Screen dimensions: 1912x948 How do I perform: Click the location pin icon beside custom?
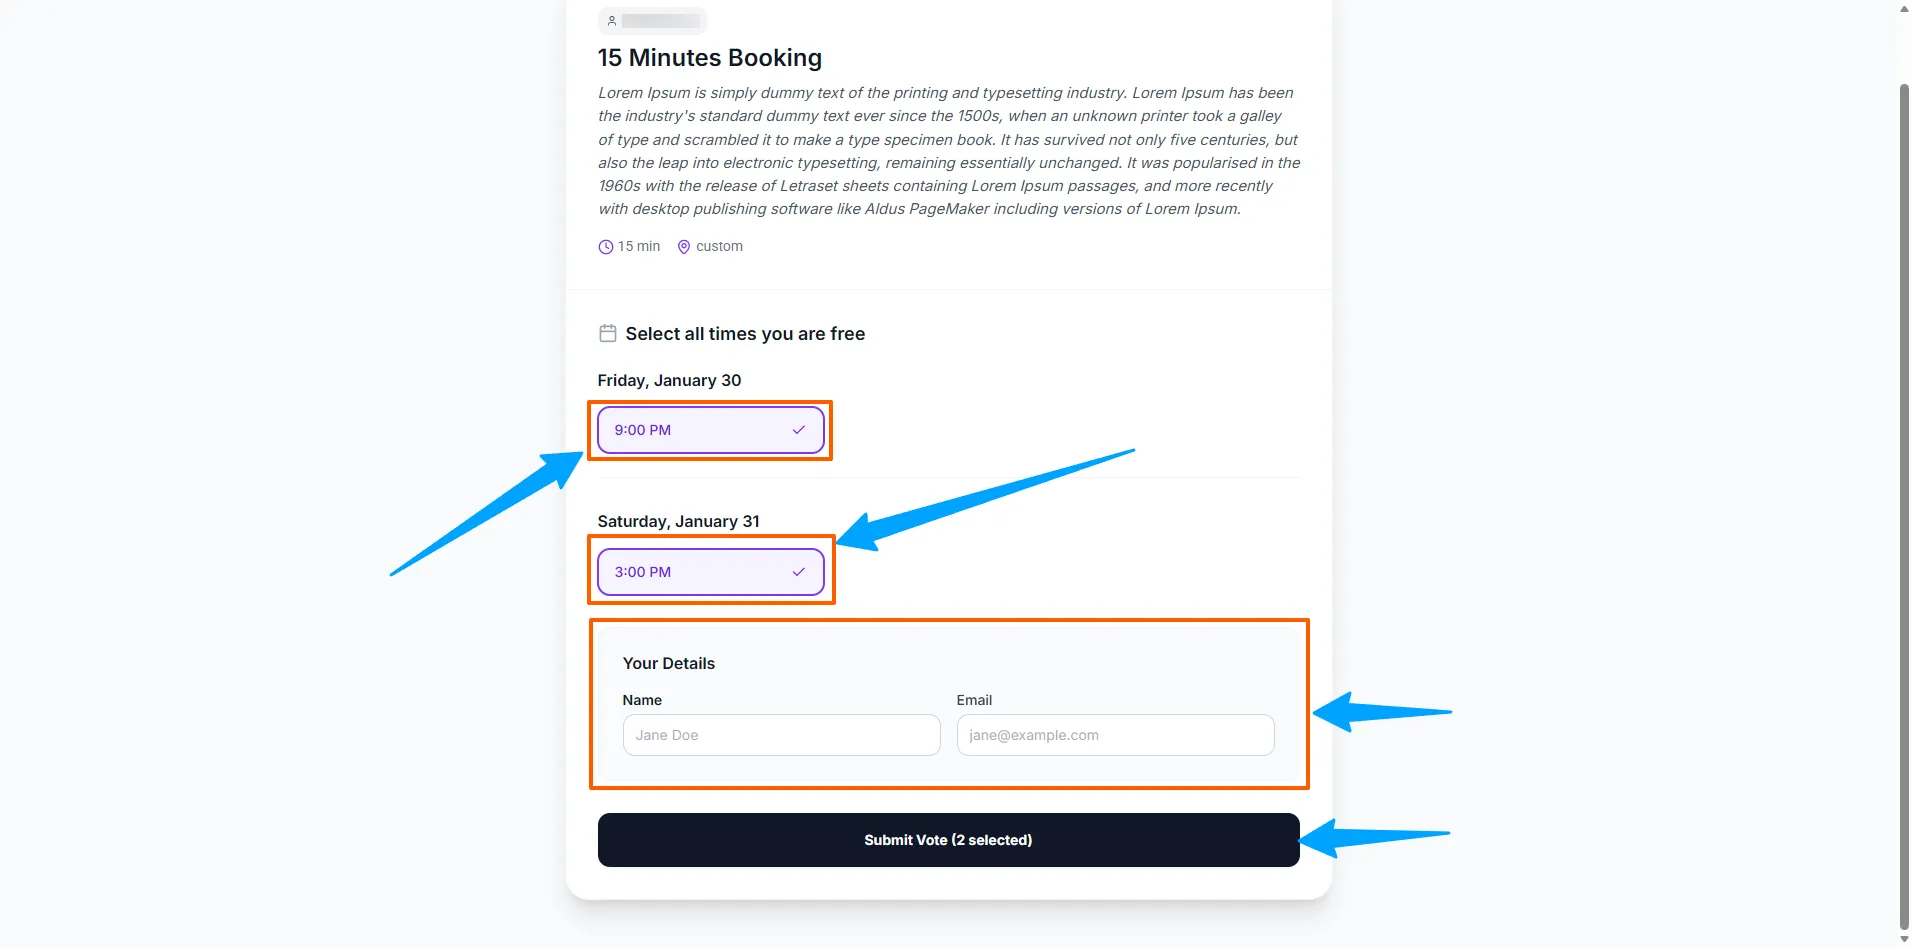click(684, 247)
